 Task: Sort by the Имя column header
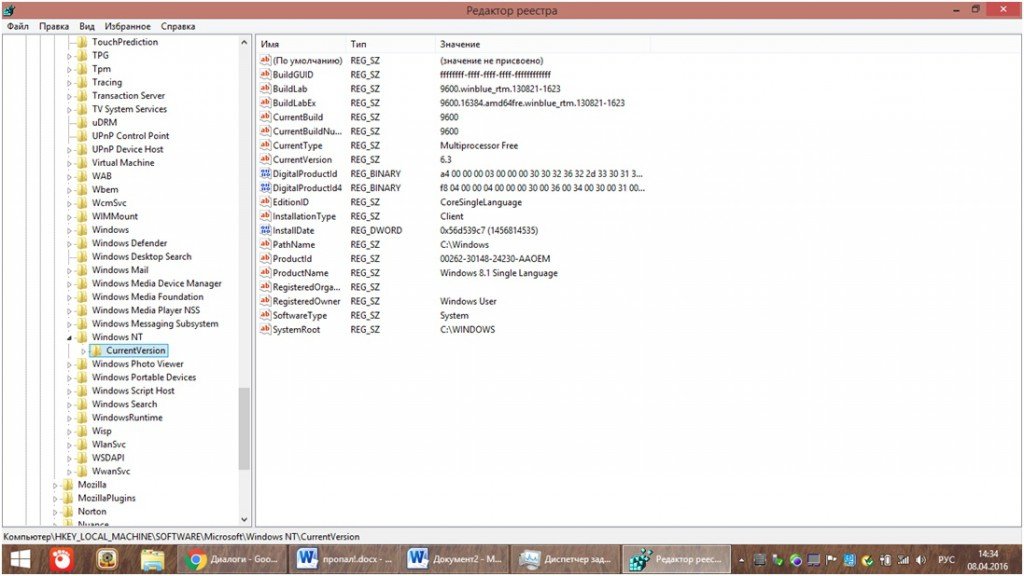coord(301,44)
